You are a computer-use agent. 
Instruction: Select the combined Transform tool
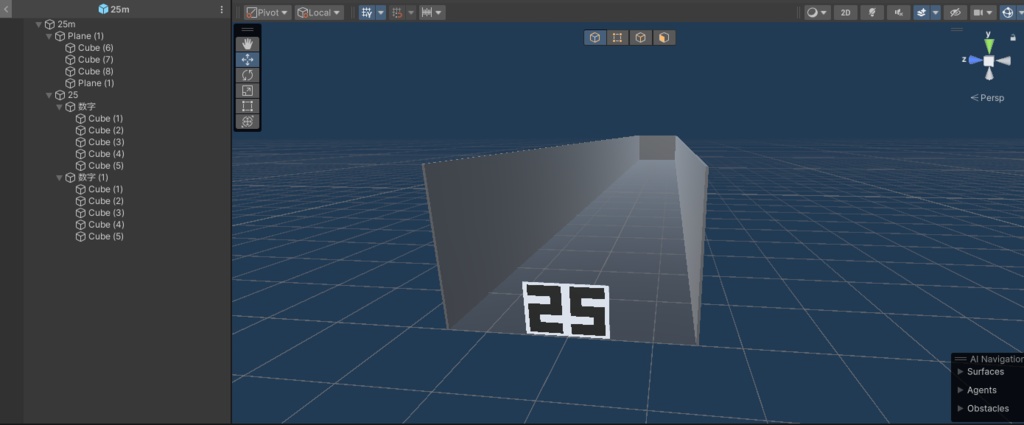pos(248,121)
